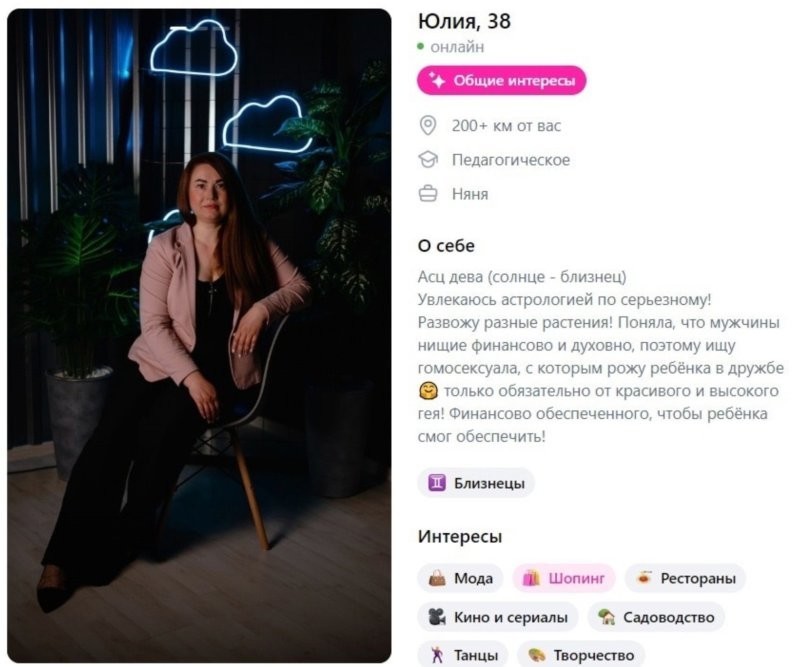Screen dimensions: 800x667
Task: Select the Близнецы zodiac tag
Action: 476,483
